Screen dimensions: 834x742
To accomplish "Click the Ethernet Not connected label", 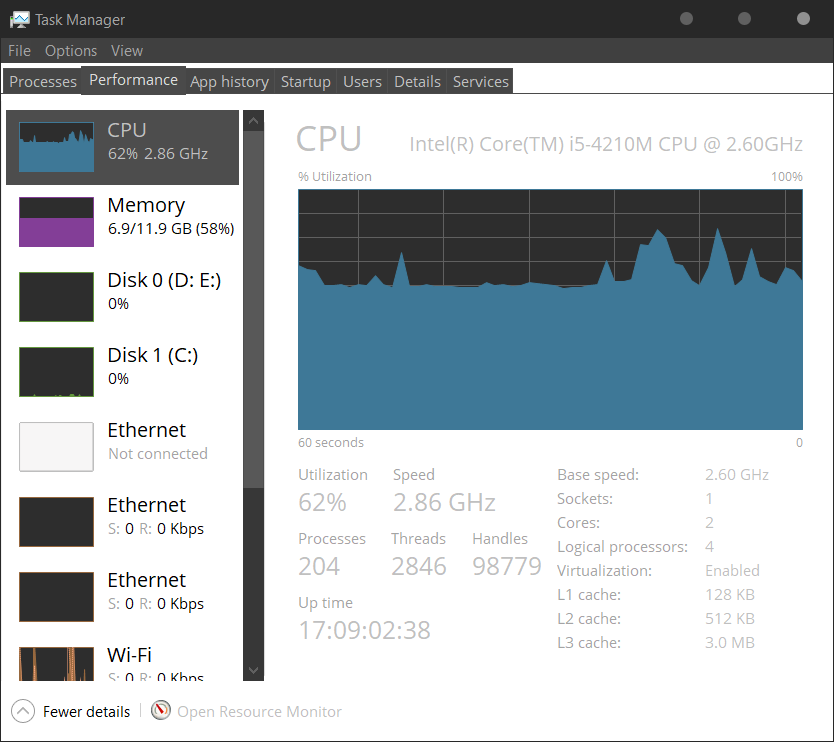I will (x=157, y=441).
